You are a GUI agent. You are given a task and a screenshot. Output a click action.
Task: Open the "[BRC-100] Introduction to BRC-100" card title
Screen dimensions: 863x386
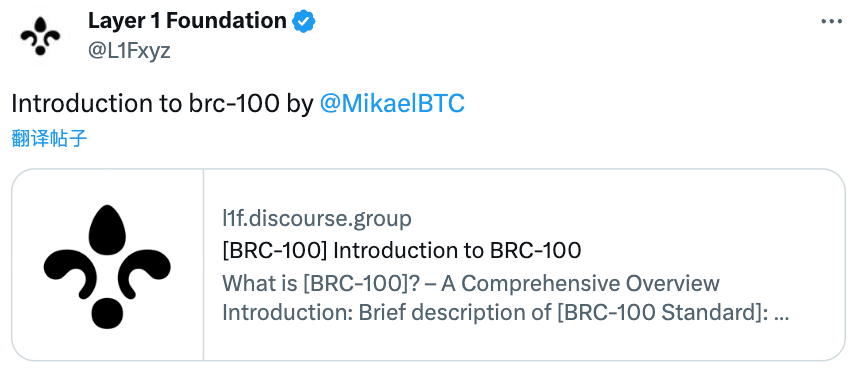click(401, 251)
